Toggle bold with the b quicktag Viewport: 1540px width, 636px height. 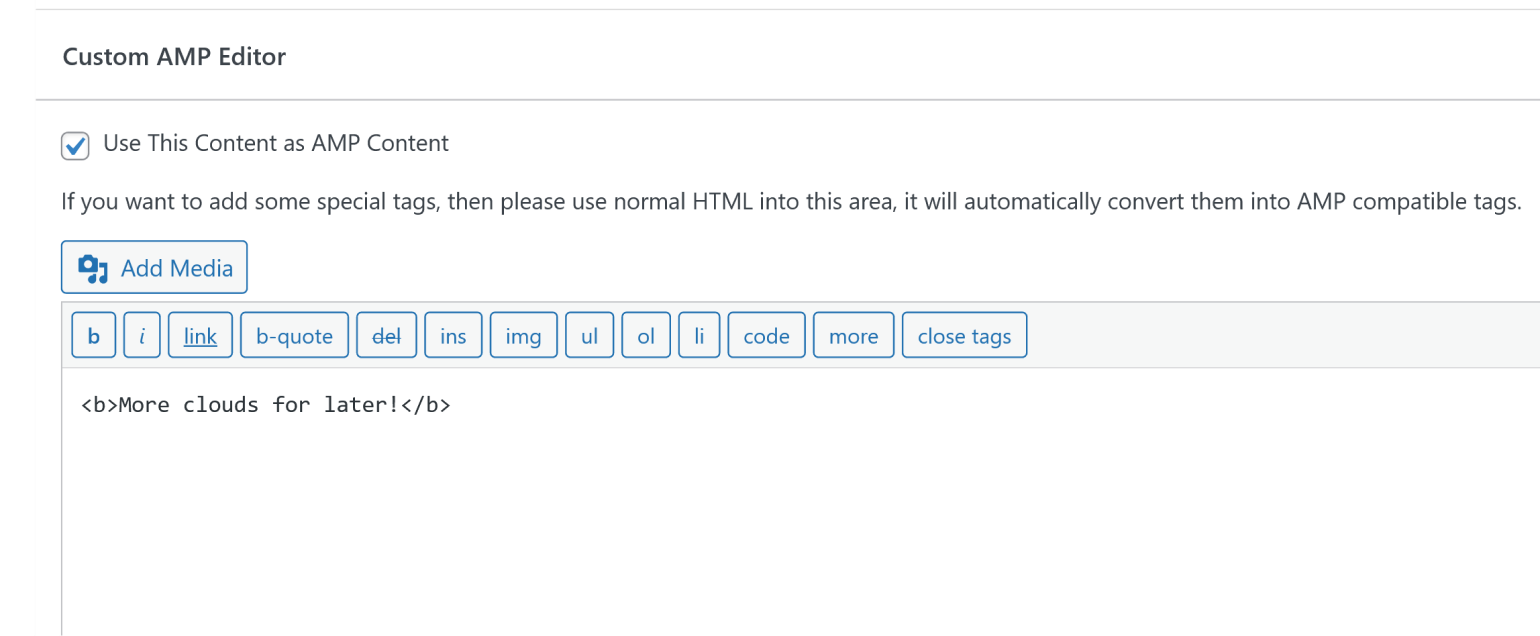click(x=94, y=336)
